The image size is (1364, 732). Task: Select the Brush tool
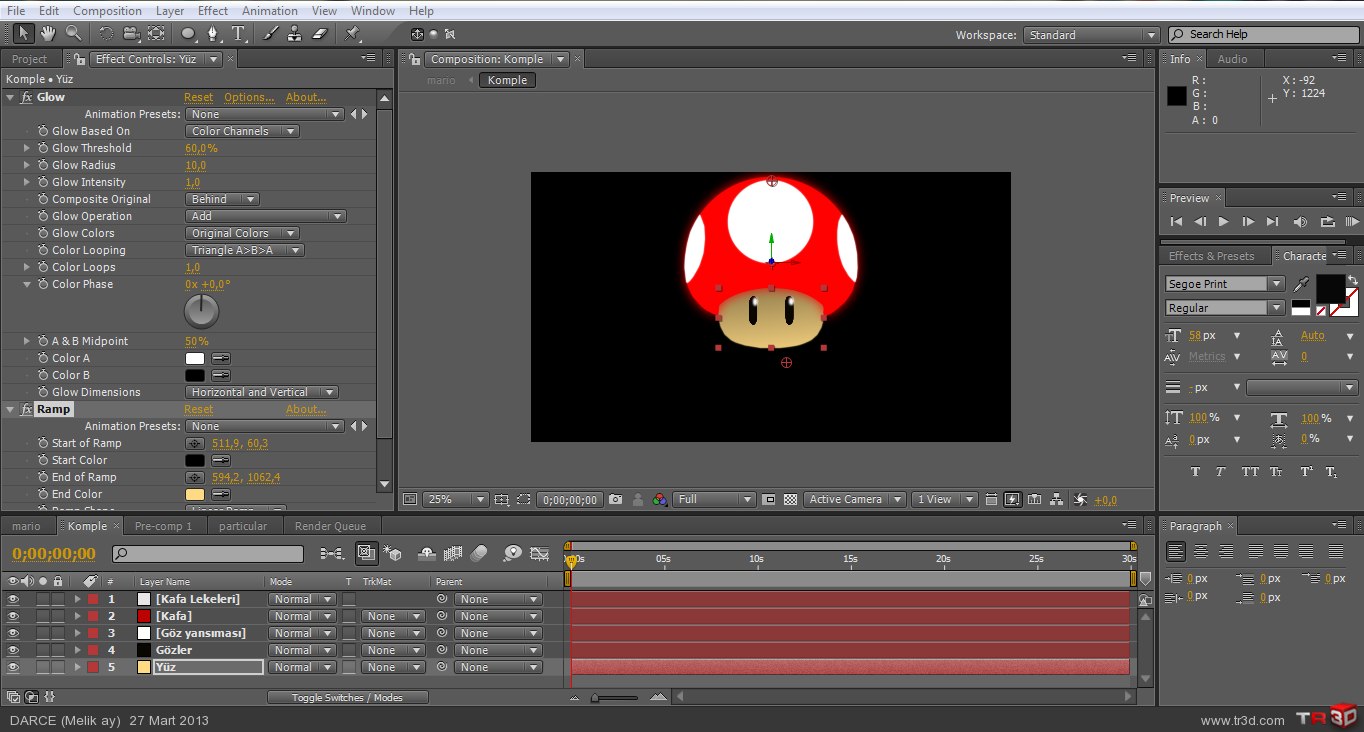click(x=270, y=33)
